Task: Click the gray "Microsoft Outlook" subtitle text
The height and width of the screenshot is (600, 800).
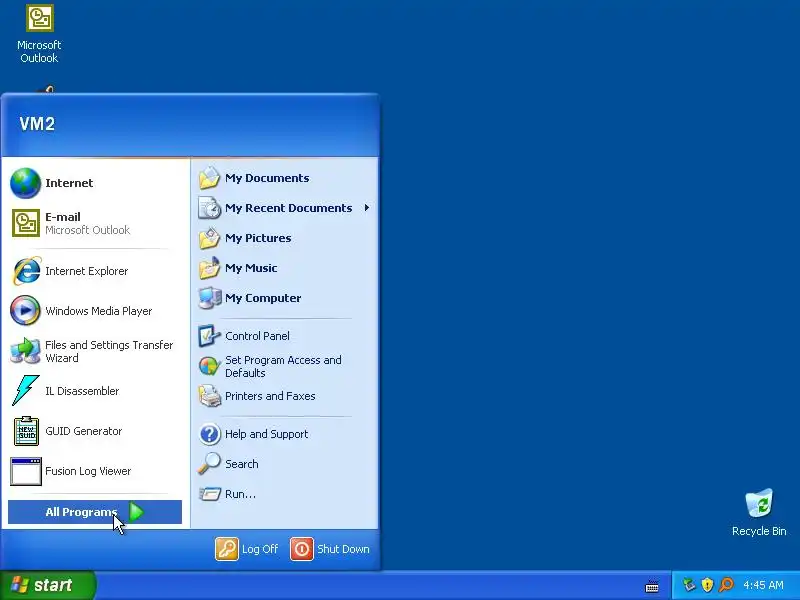Action: tap(87, 230)
